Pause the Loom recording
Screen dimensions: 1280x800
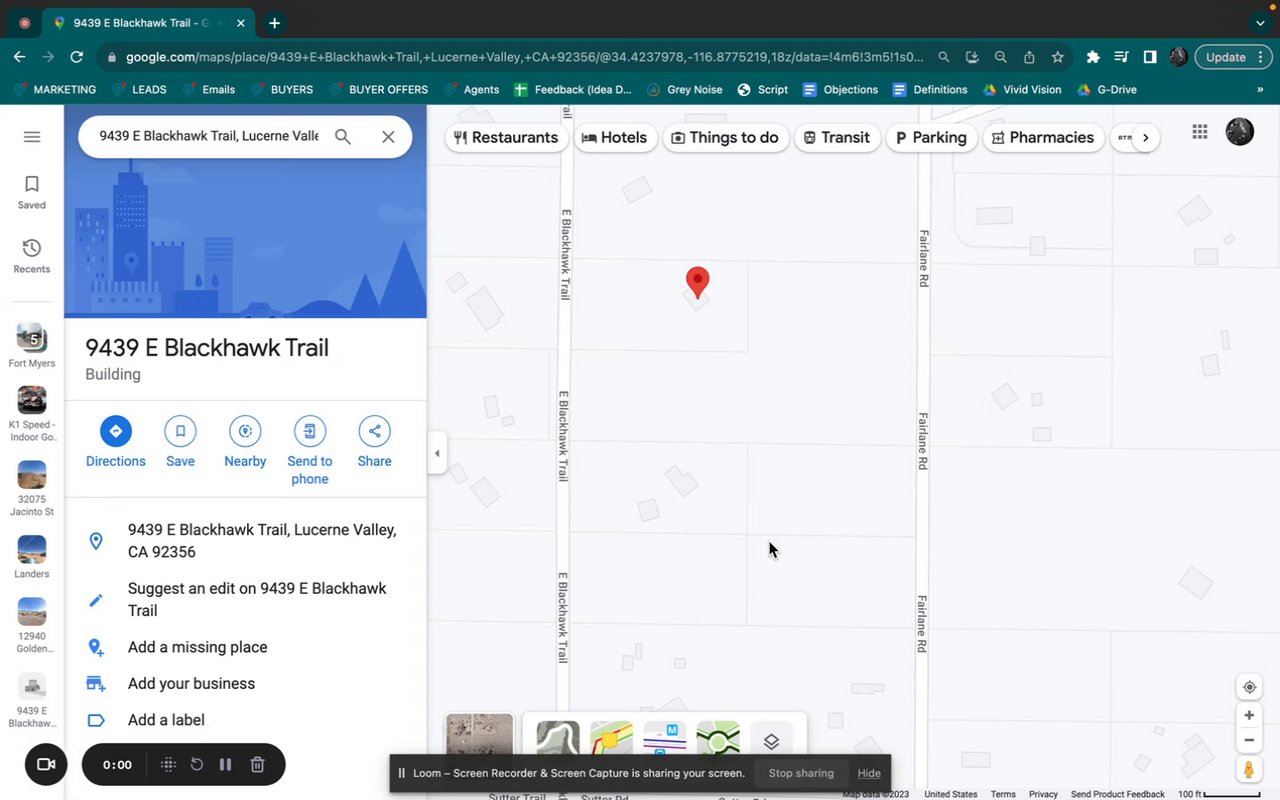[x=226, y=764]
